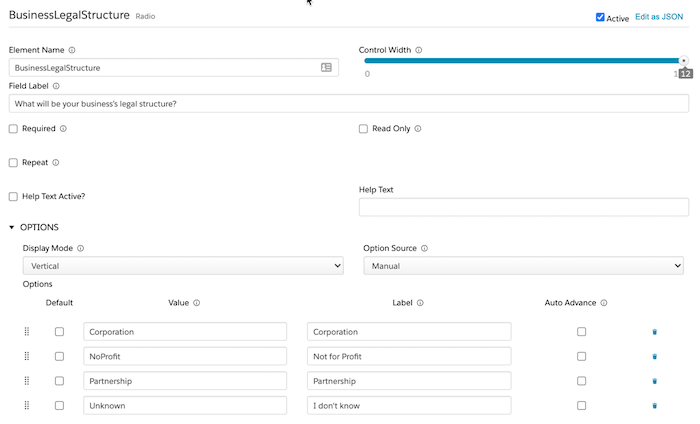Image resolution: width=700 pixels, height=424 pixels.
Task: Click the Field Label text box
Action: [x=348, y=104]
